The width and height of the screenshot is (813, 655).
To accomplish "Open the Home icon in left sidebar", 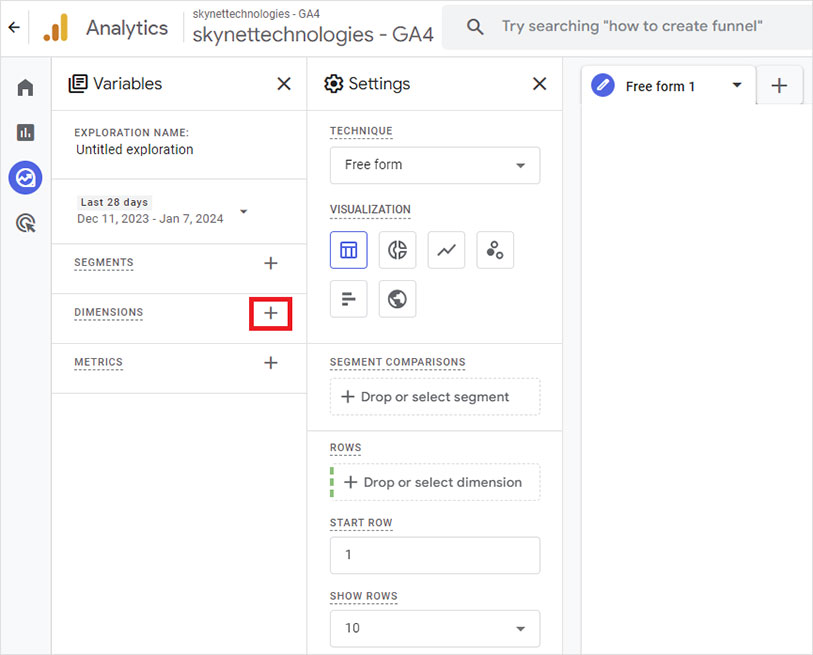I will coord(25,88).
